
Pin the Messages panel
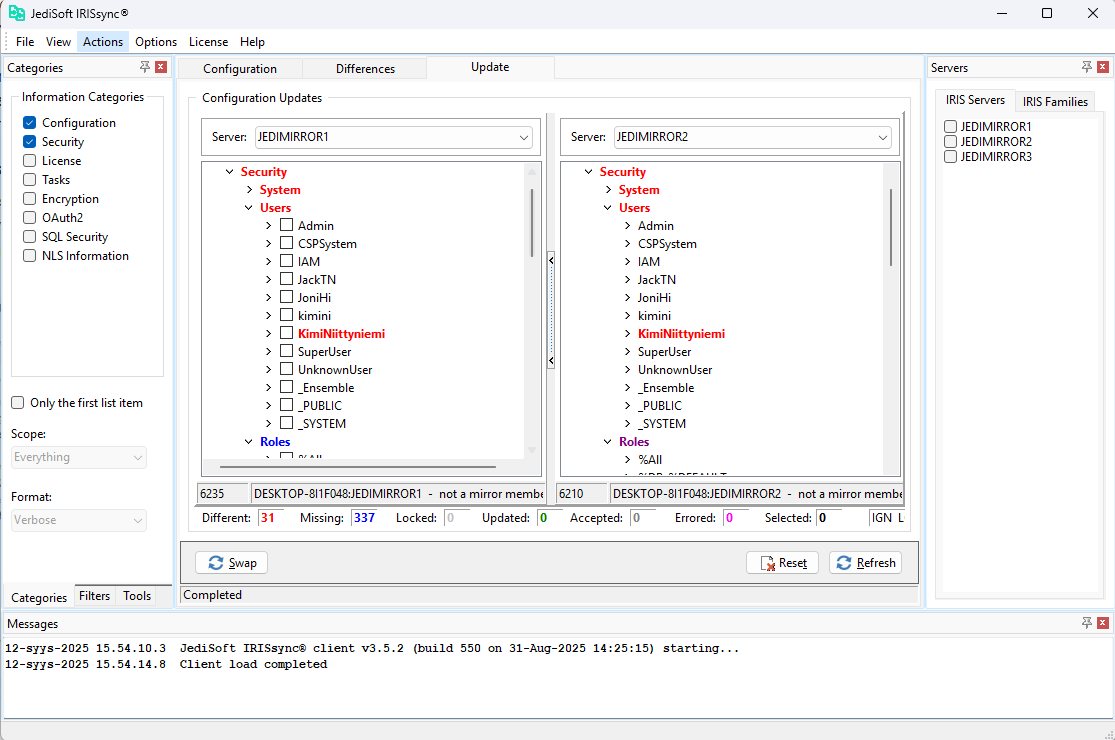tap(1087, 623)
